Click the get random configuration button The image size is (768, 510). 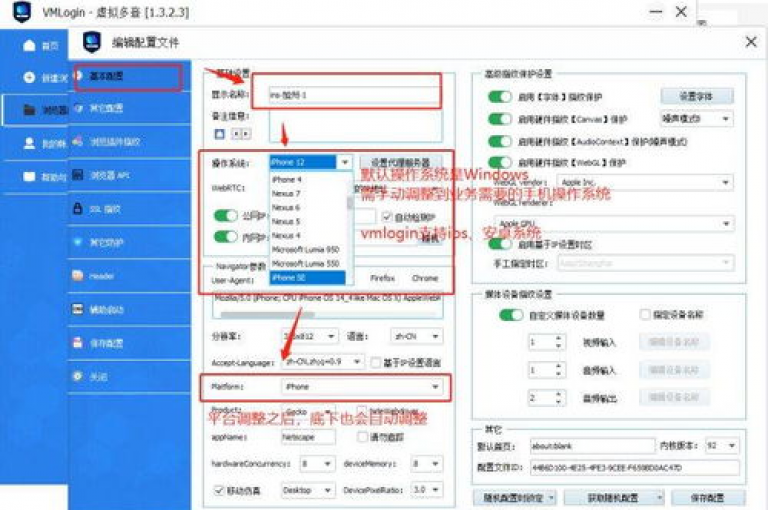coord(614,498)
